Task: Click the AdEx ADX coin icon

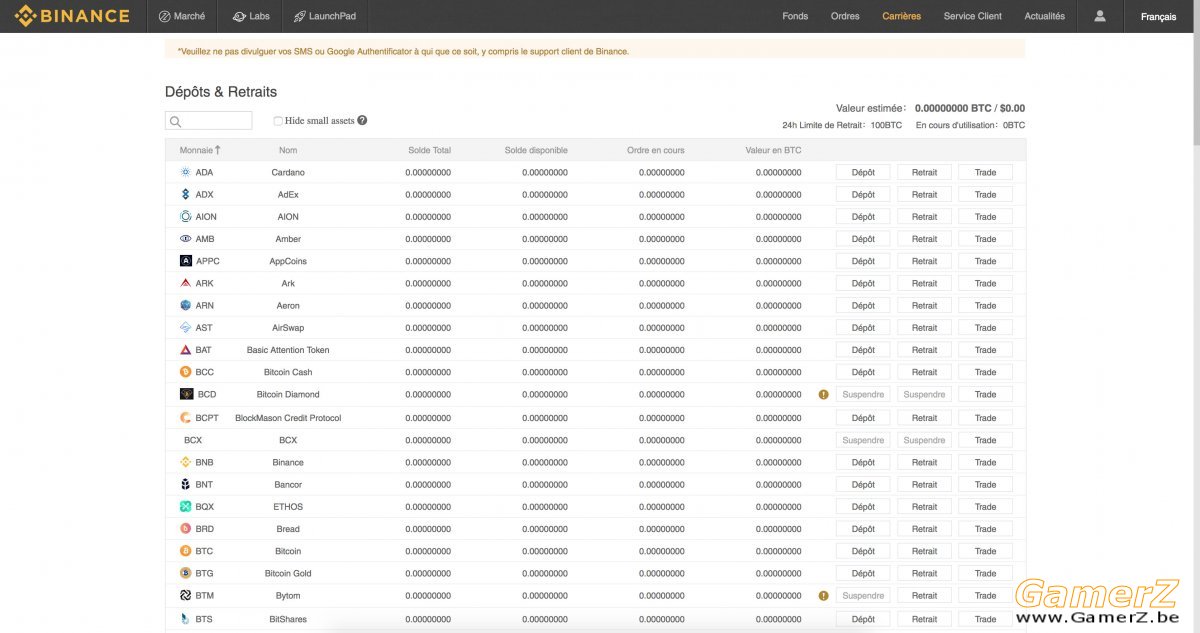Action: [185, 194]
